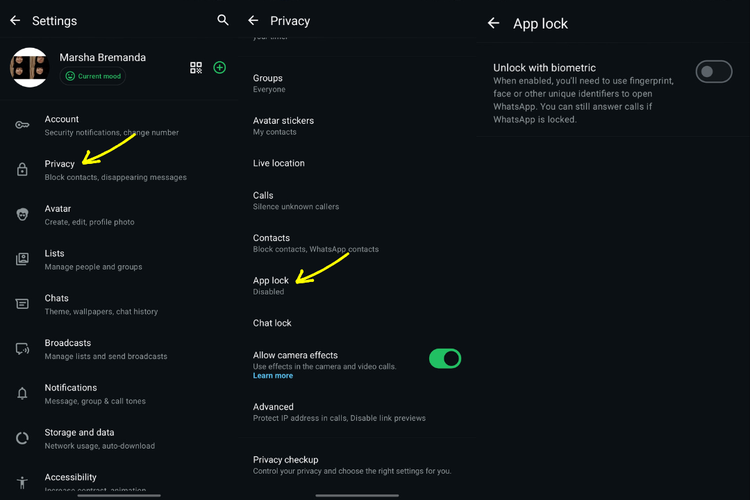Screen dimensions: 750x500
Task: Open Privacy checkup
Action: tap(357, 465)
